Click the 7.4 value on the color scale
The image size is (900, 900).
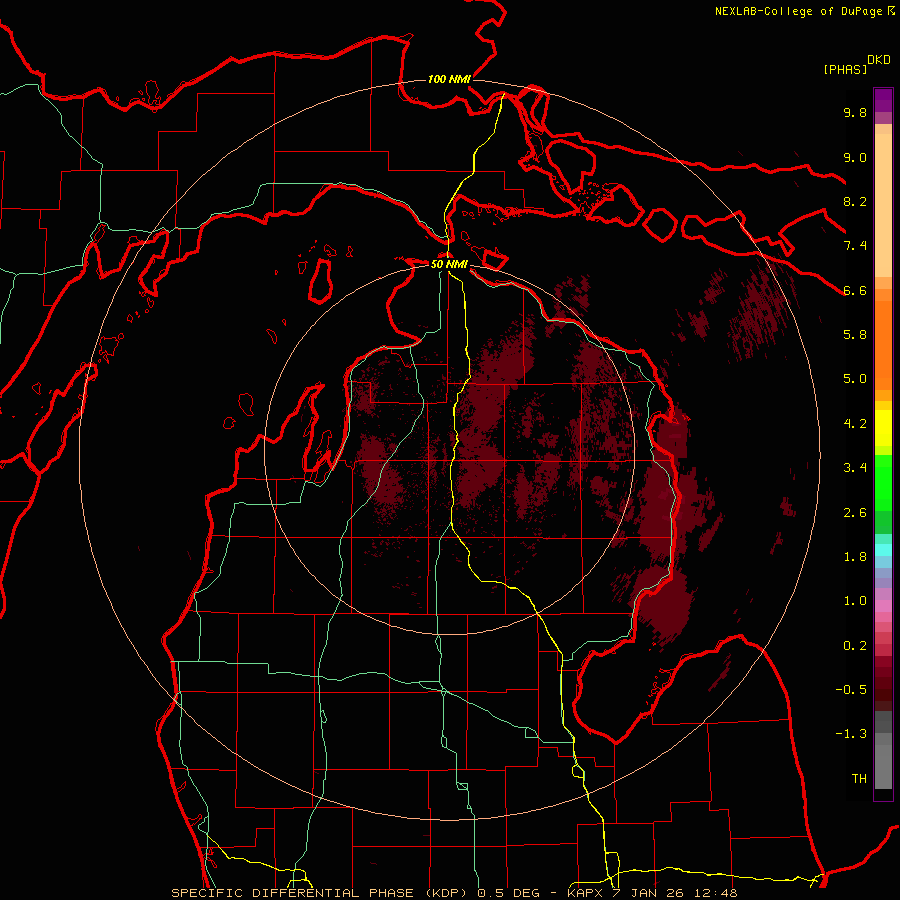click(855, 246)
